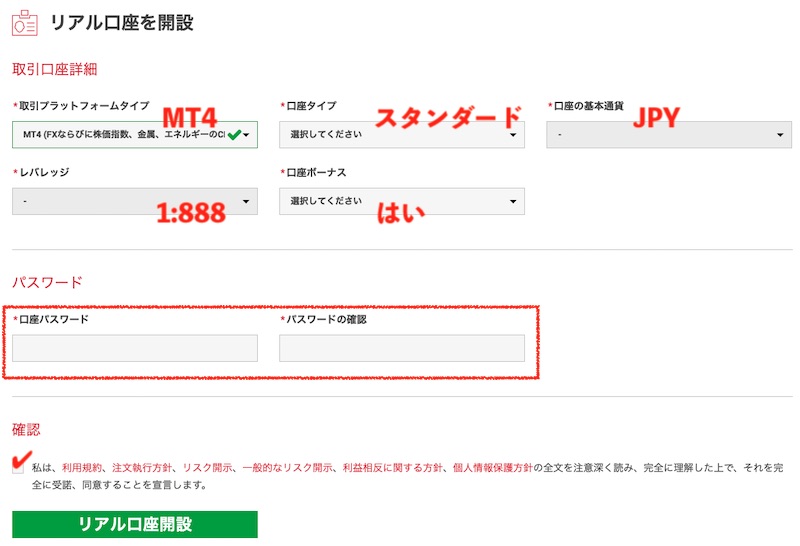This screenshot has width=800, height=546.
Task: Open the 利益相反に関する方針 link
Action: coord(392,467)
